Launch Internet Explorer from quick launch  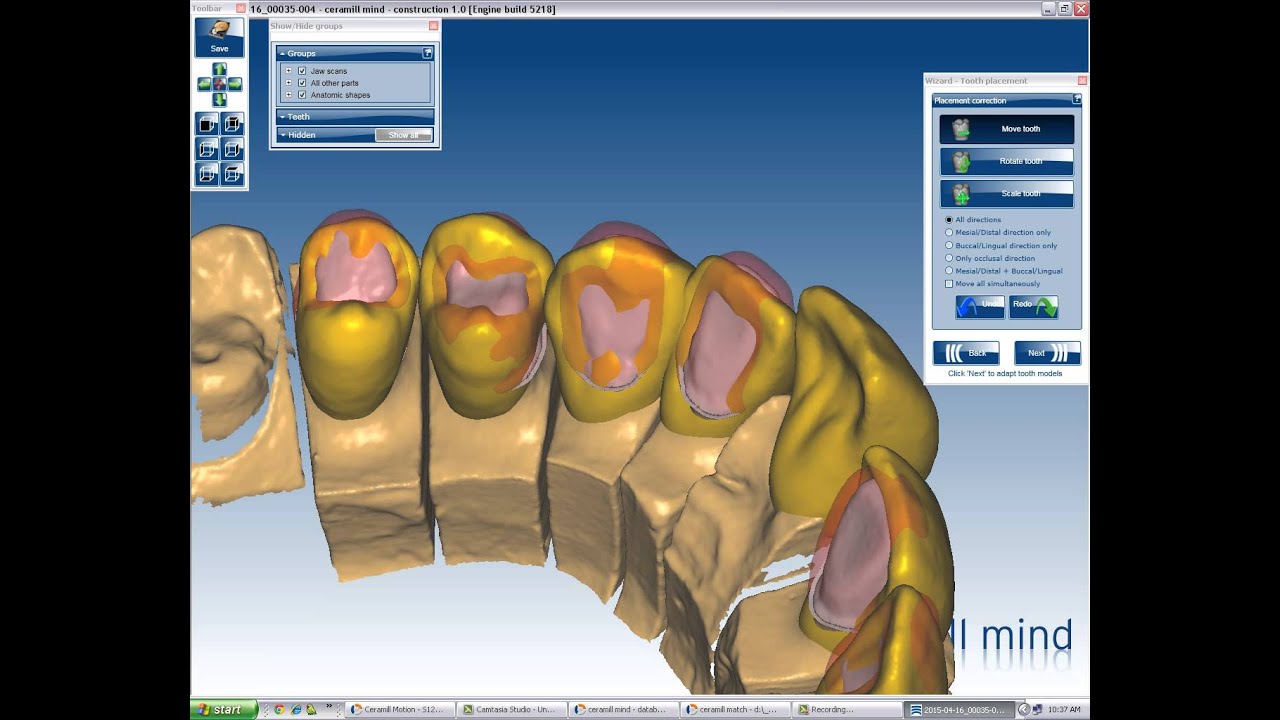pyautogui.click(x=295, y=709)
